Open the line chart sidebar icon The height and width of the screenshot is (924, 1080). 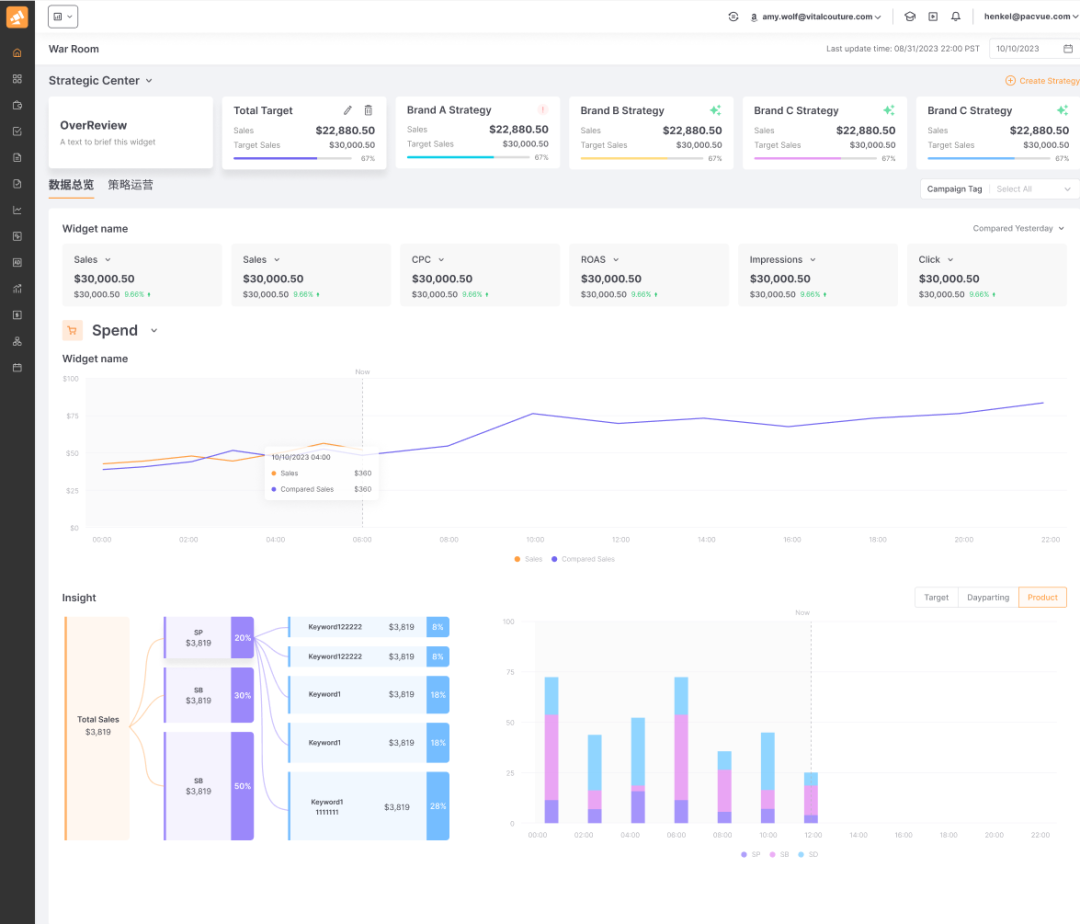pyautogui.click(x=17, y=210)
